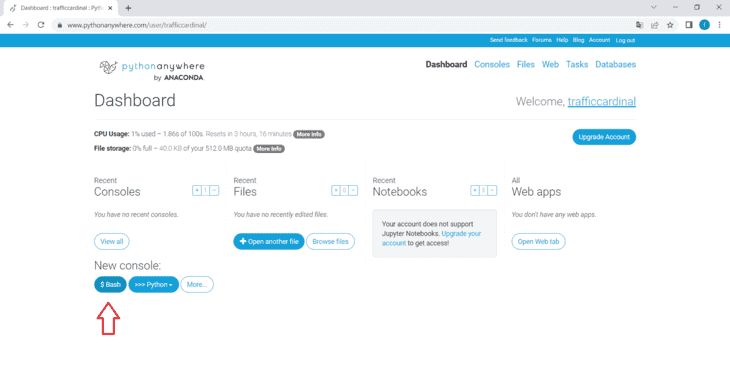Click the browser side panel icon
Viewport: 730px width, 379px height.
click(689, 25)
